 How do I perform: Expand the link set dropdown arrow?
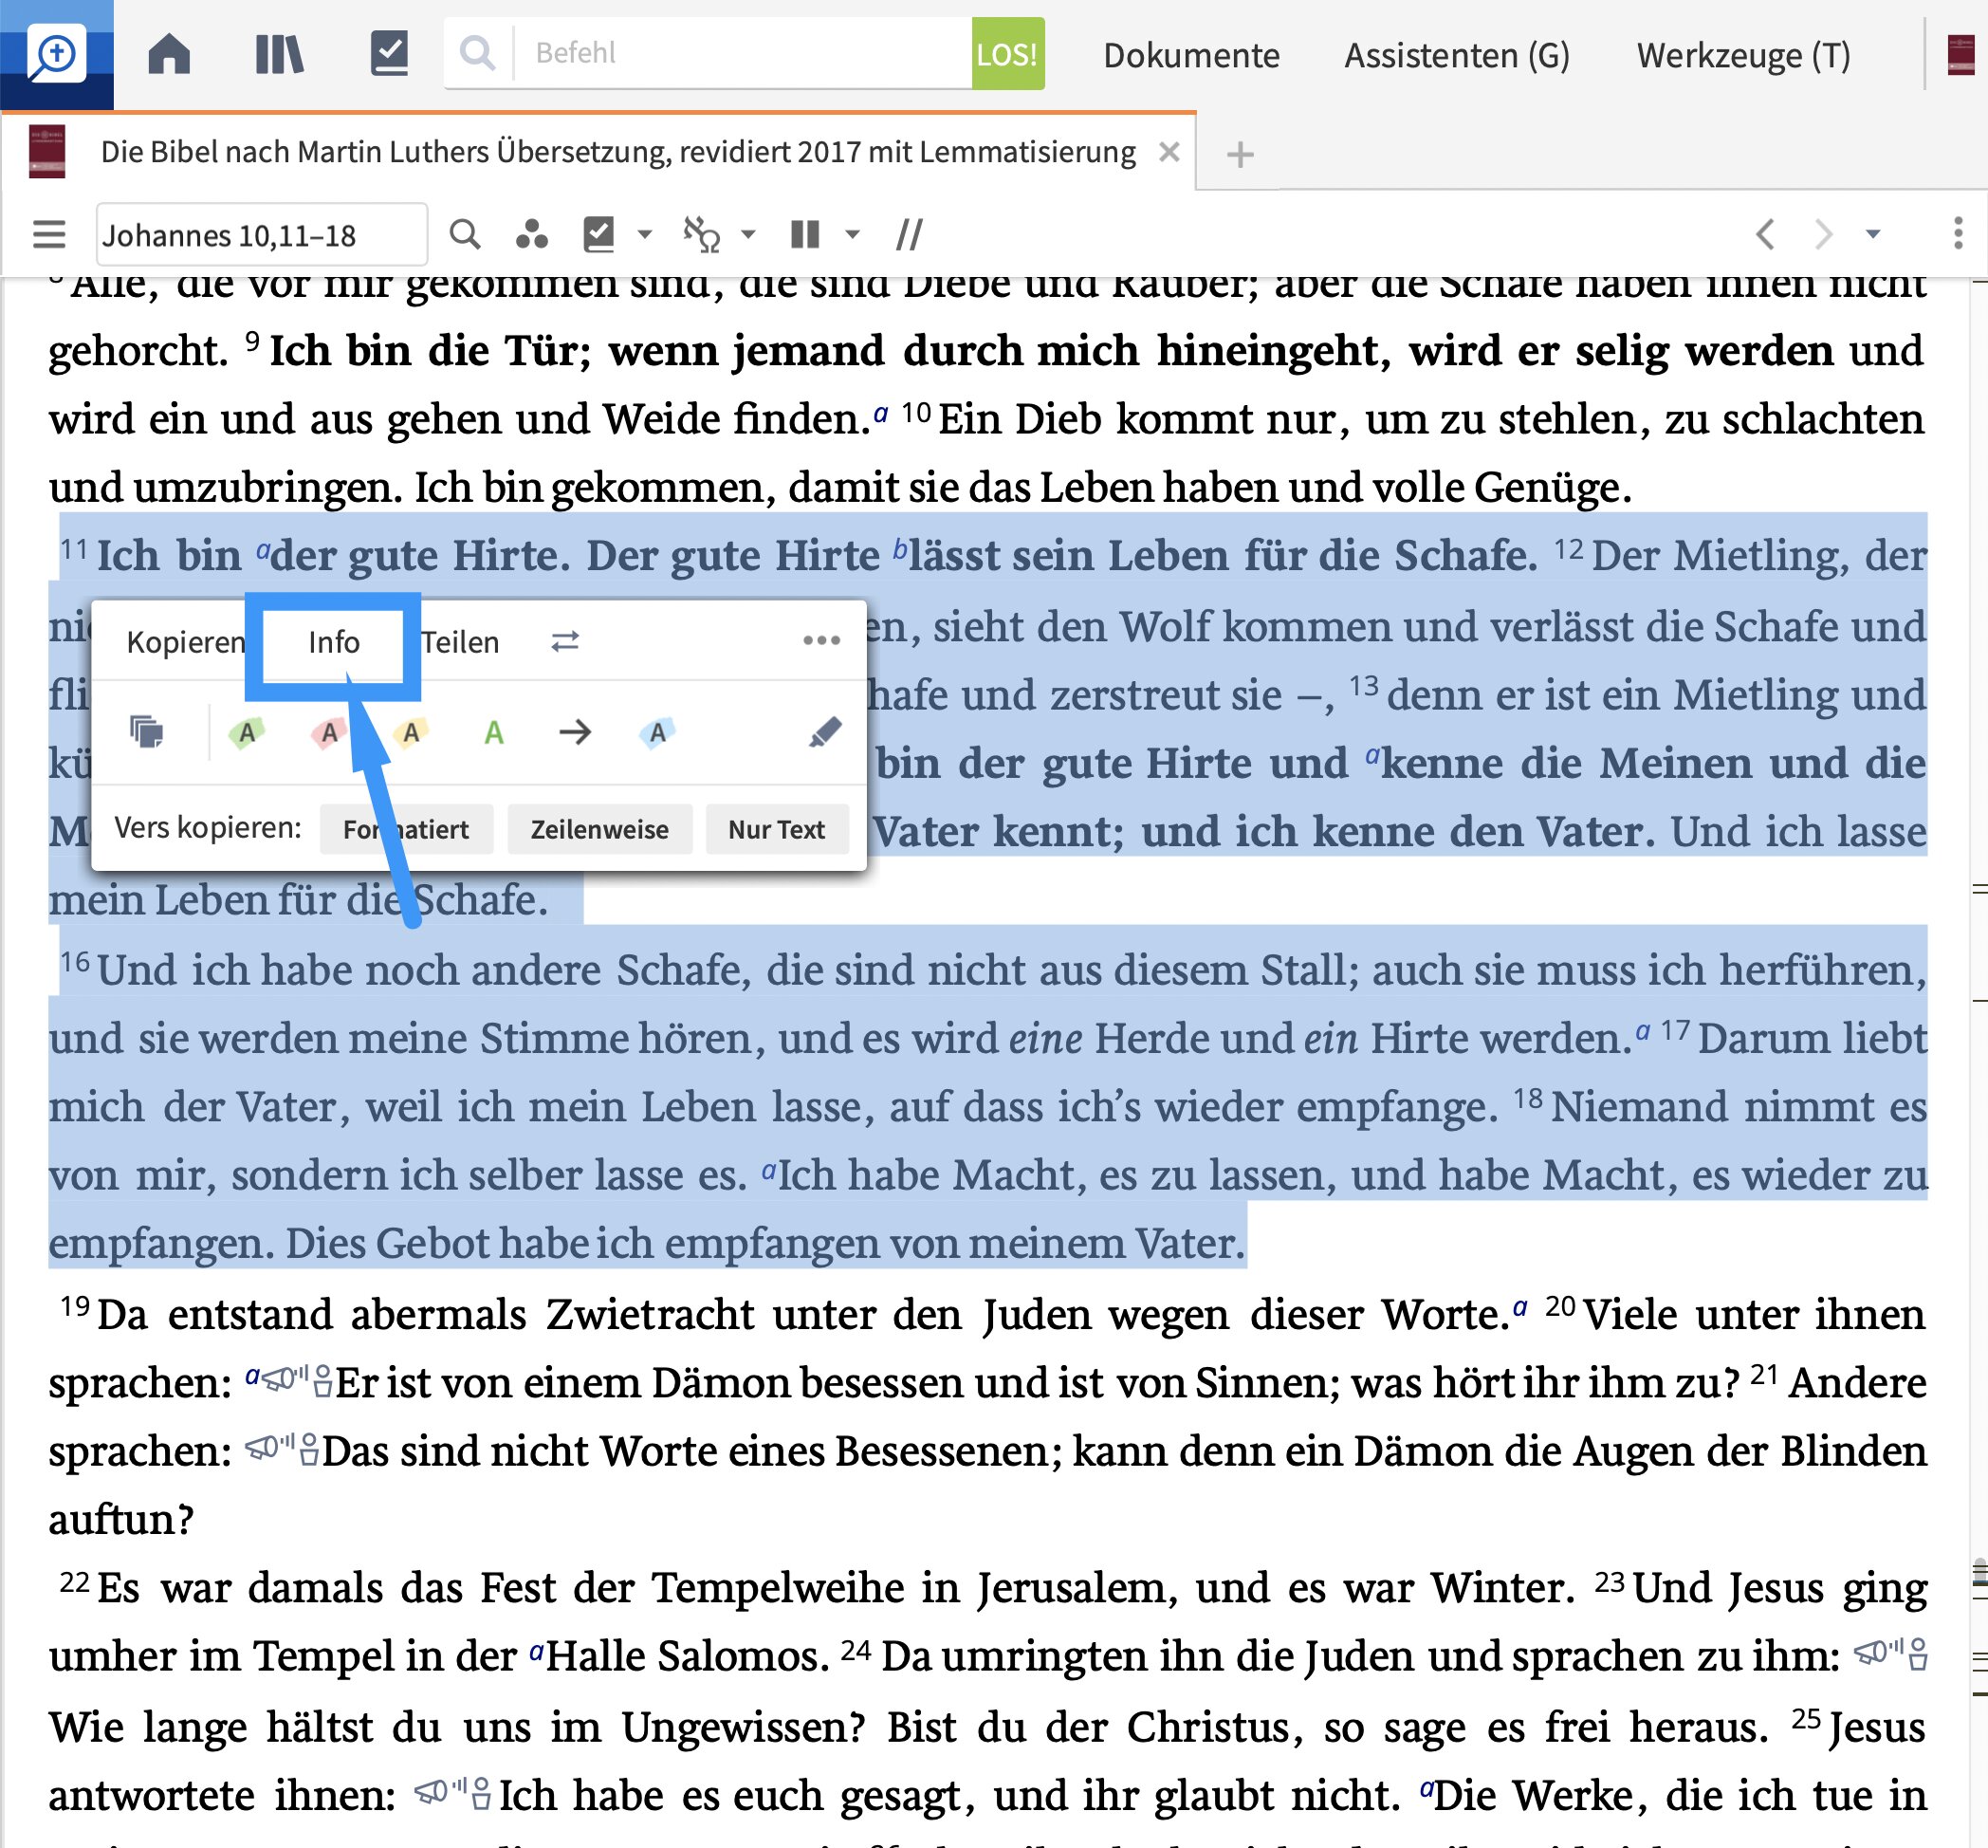(x=748, y=235)
